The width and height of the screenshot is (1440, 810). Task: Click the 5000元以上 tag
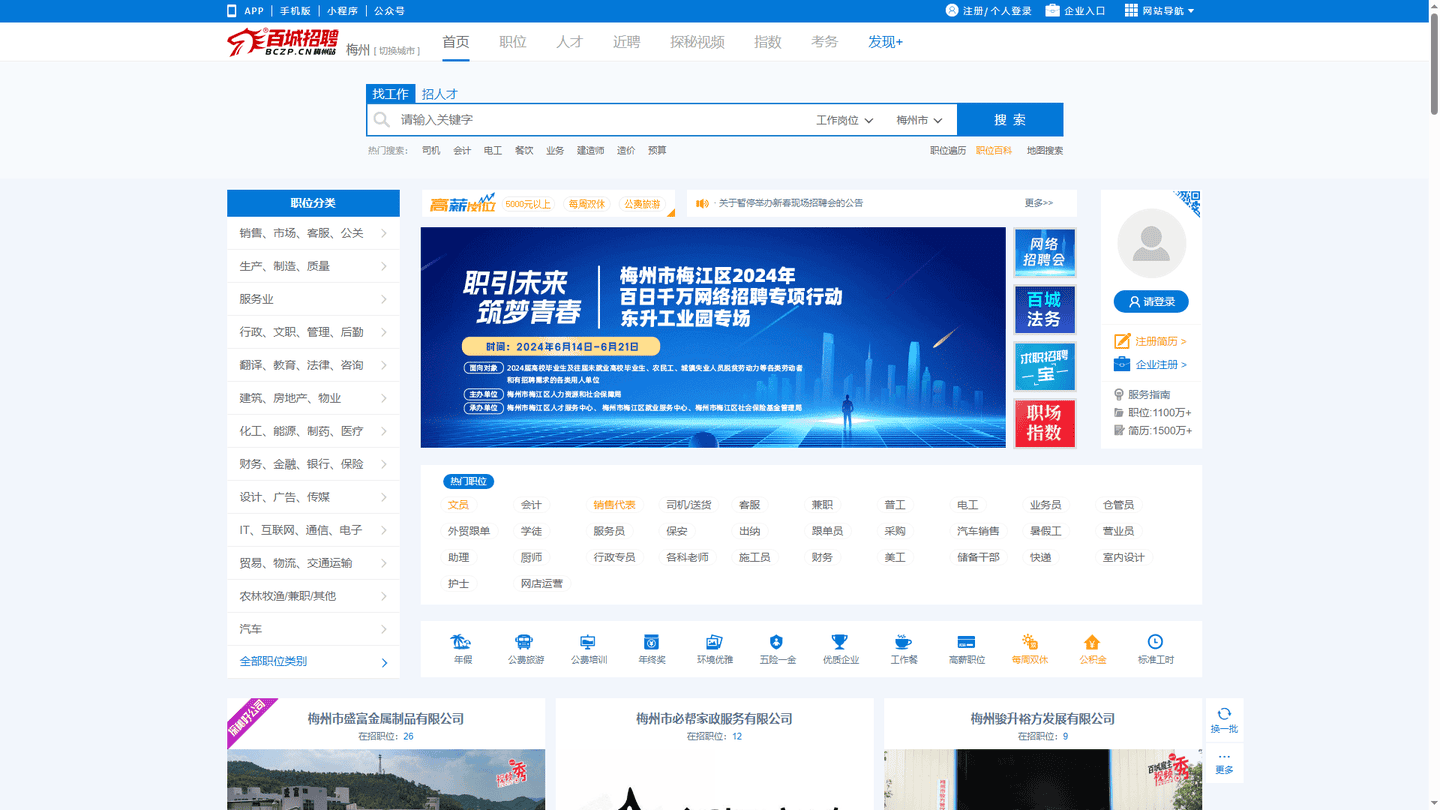pyautogui.click(x=528, y=204)
